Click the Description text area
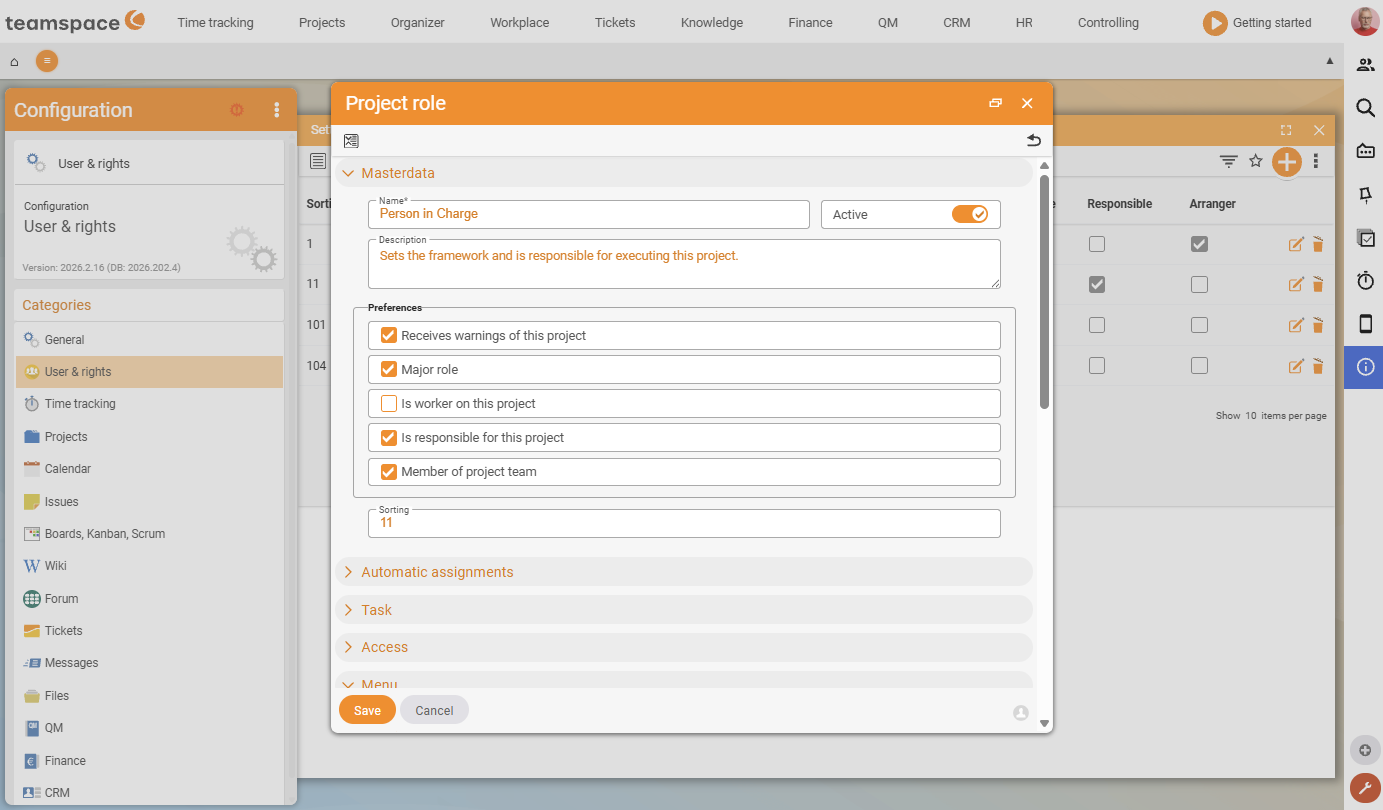1383x810 pixels. 685,264
